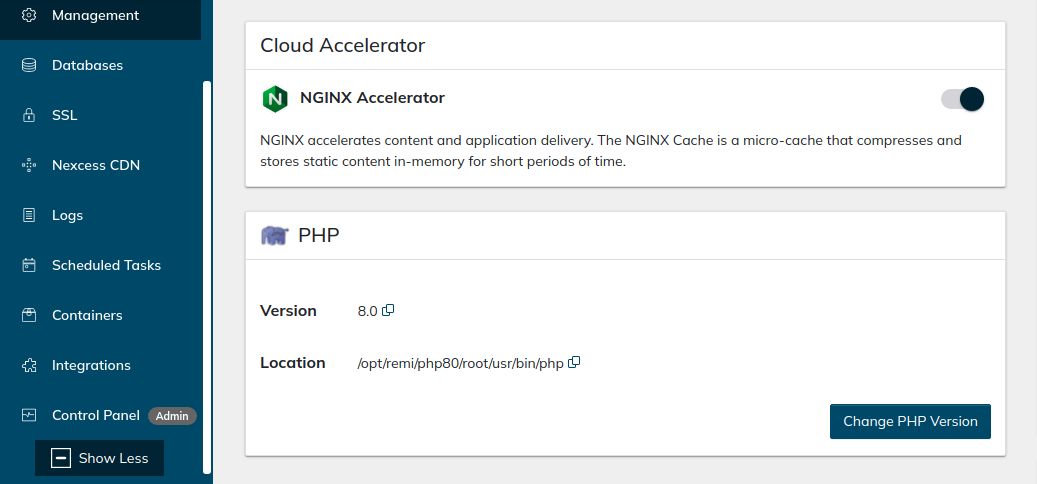Click the Change PHP Version button
The image size is (1037, 484).
910,421
